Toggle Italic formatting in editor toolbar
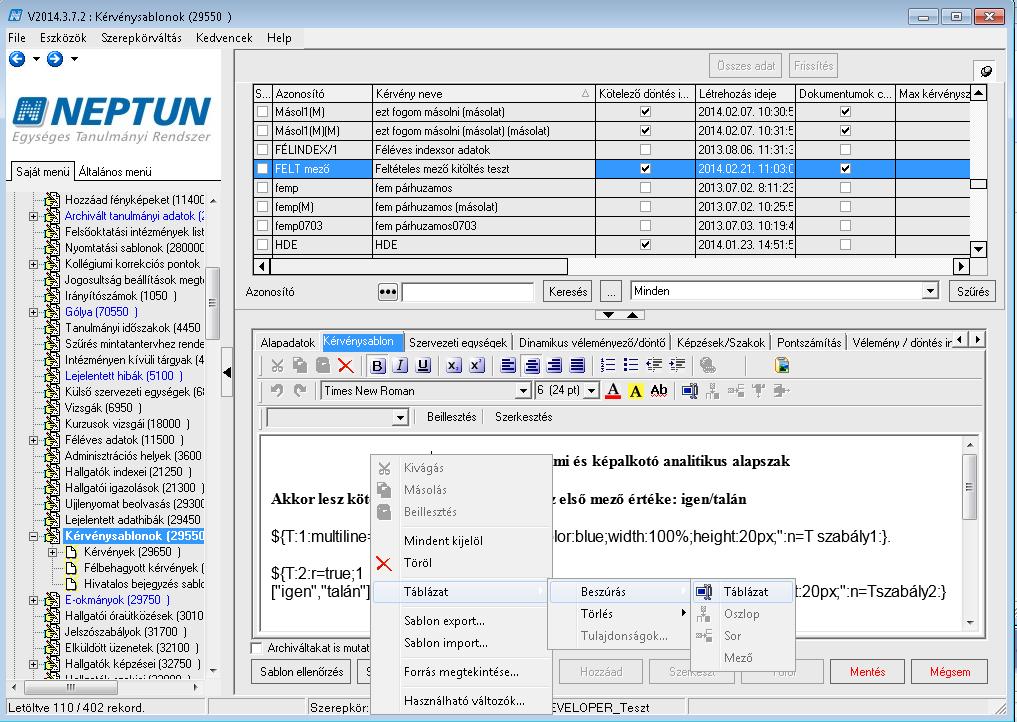The width and height of the screenshot is (1017, 722). 400,366
